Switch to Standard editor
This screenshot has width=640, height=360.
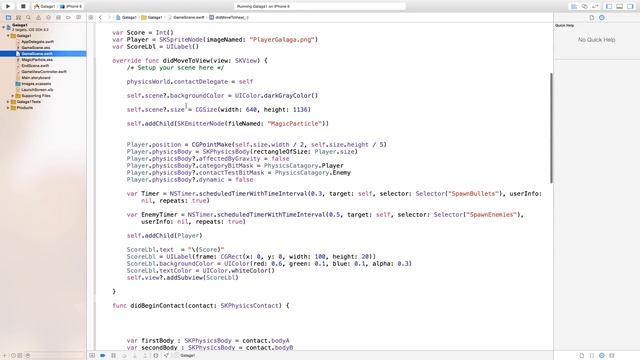574,7
